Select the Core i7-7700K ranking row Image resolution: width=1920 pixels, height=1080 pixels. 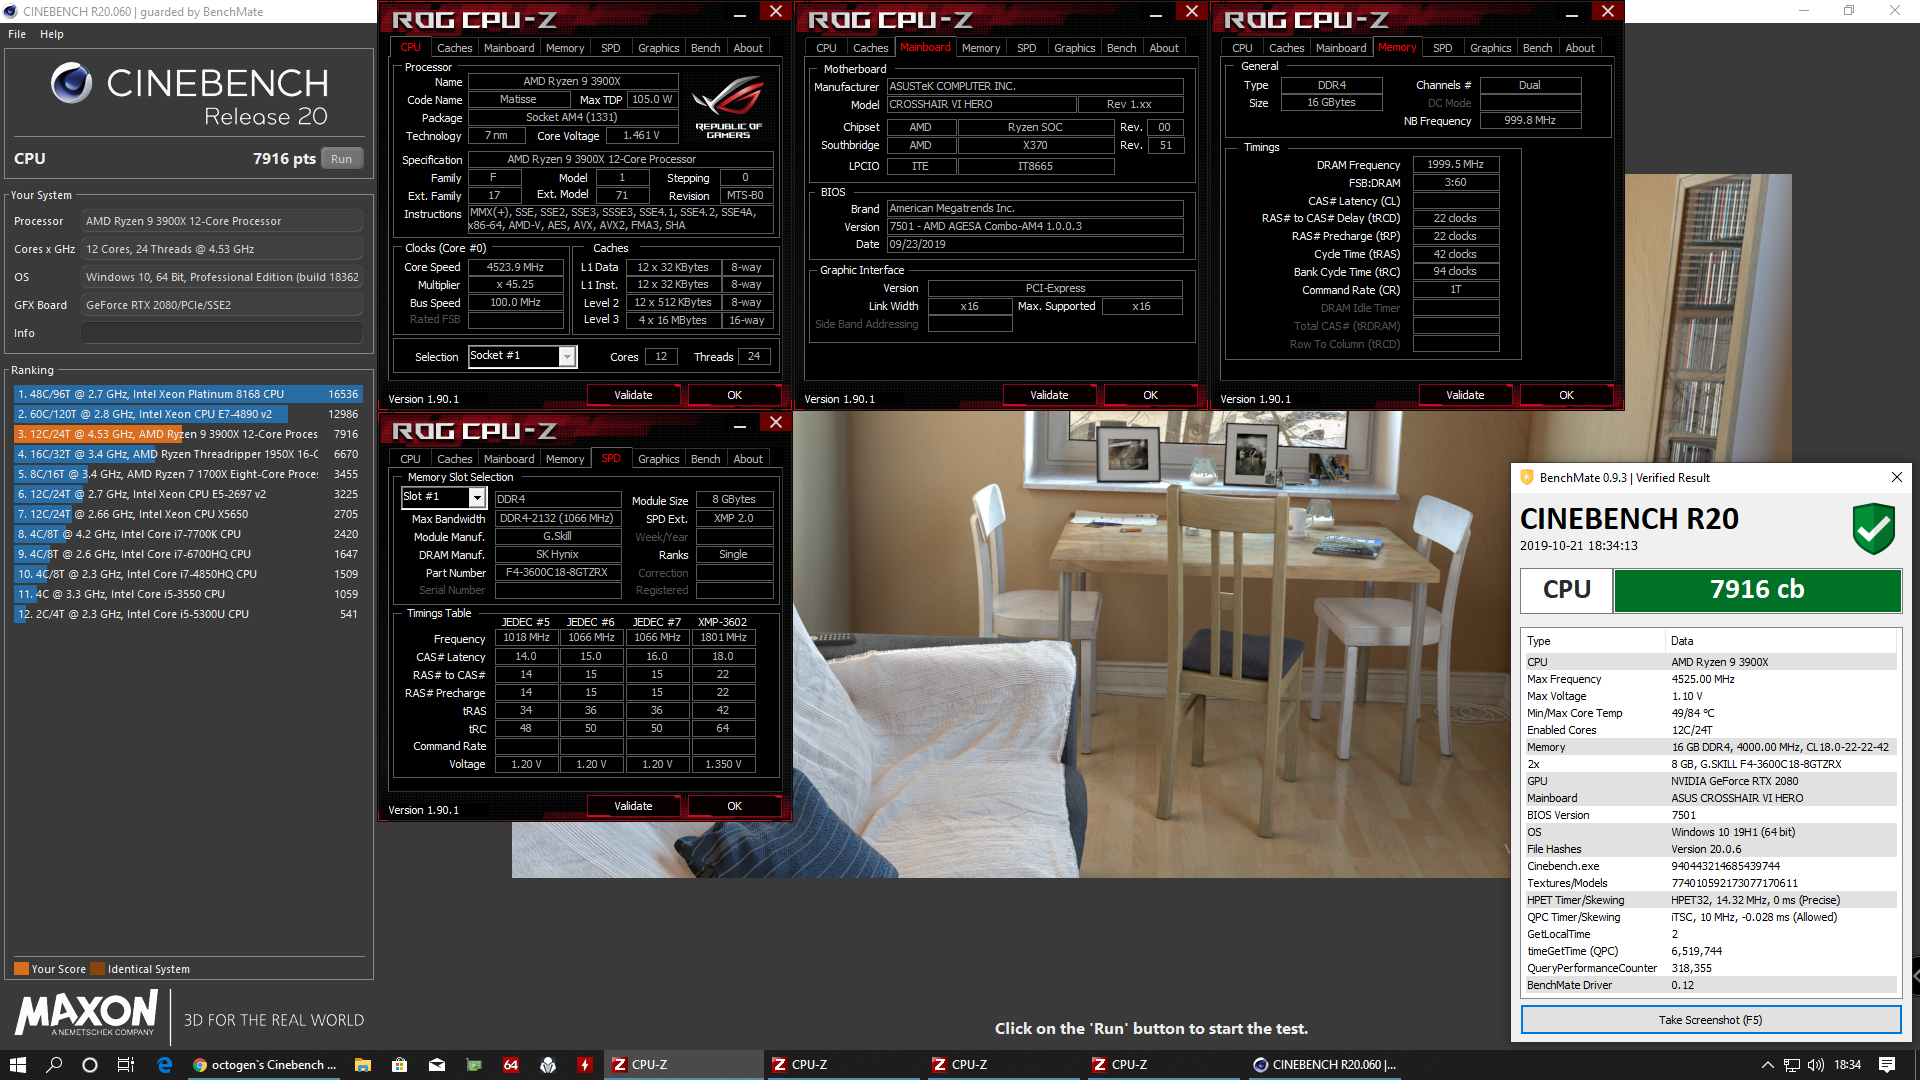click(x=188, y=534)
